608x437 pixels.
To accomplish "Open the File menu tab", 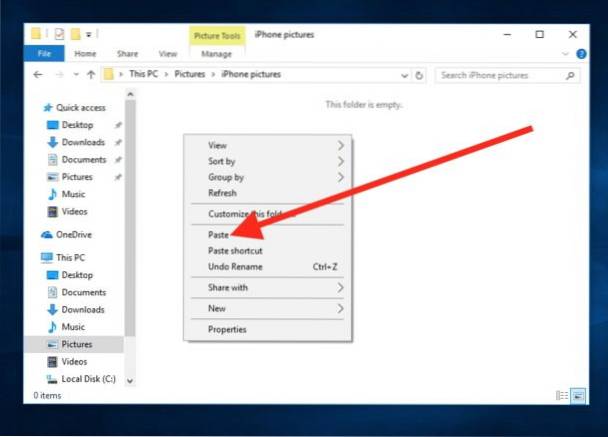I will [43, 54].
